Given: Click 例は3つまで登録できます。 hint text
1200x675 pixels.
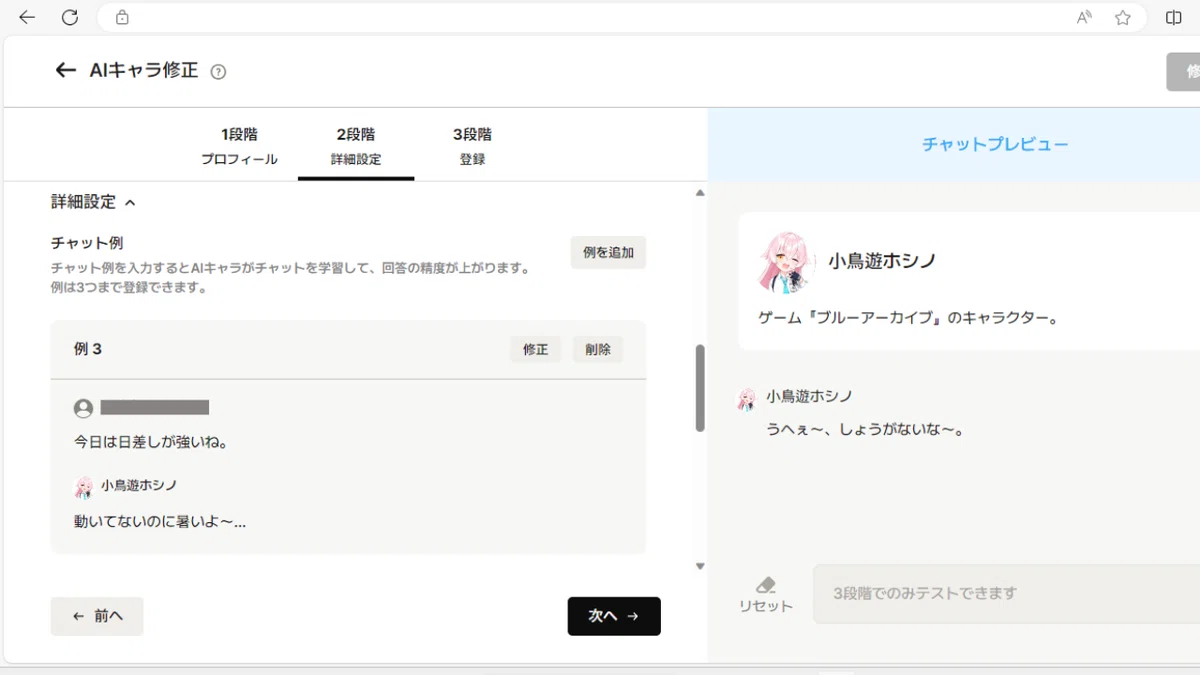Looking at the screenshot, I should click(x=129, y=288).
